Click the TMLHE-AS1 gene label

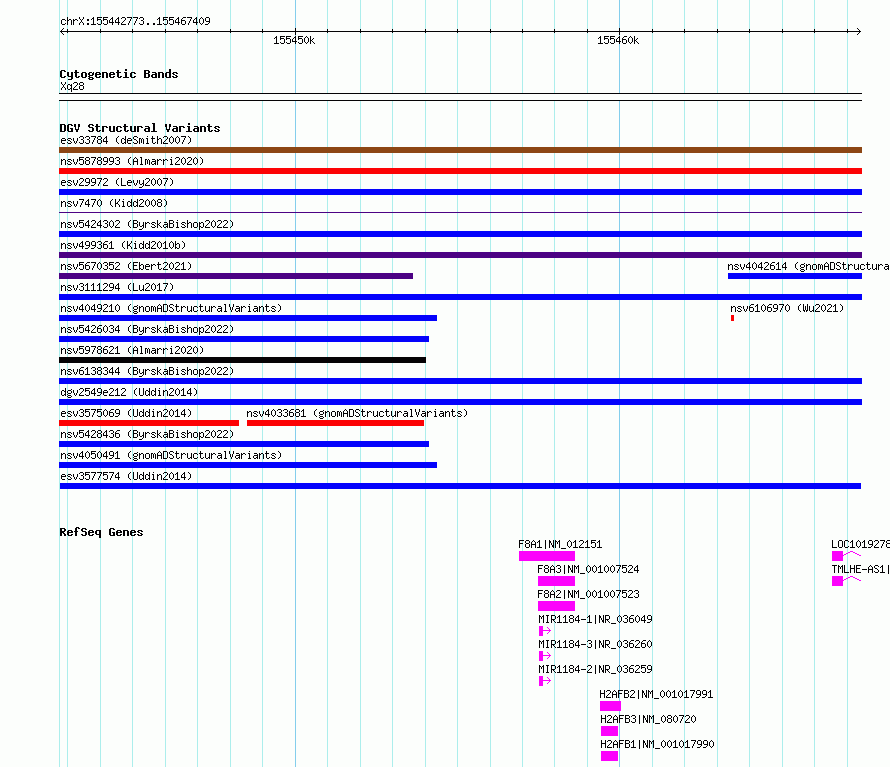pos(860,569)
